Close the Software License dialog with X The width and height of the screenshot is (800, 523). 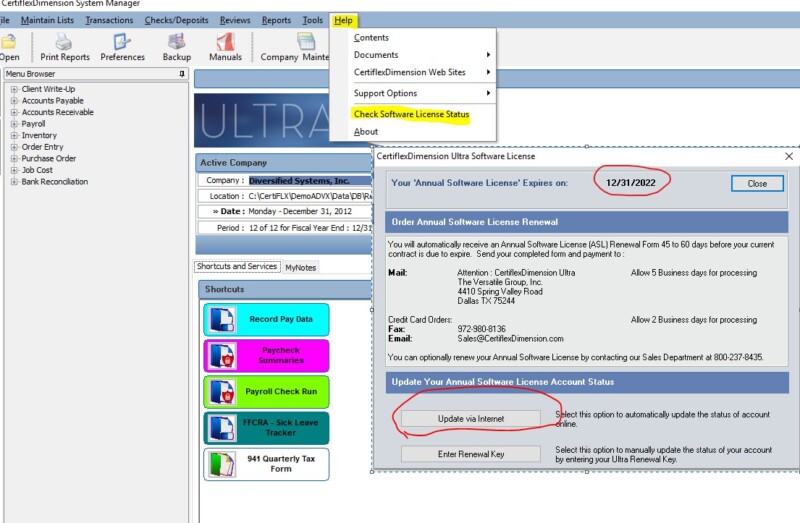tap(789, 157)
